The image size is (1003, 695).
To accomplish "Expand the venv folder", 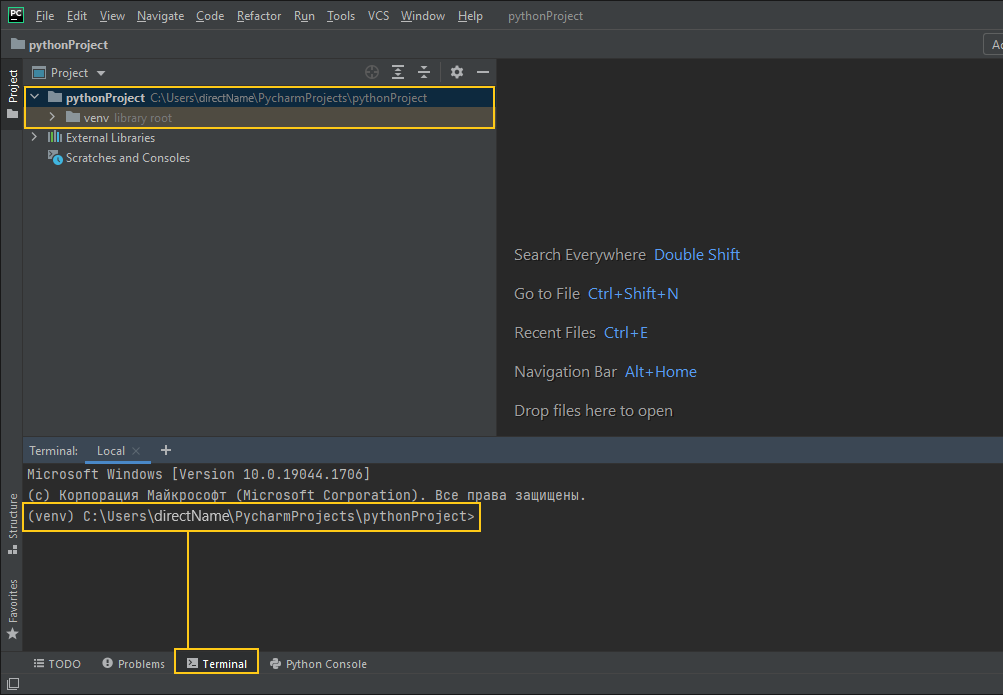I will click(52, 117).
